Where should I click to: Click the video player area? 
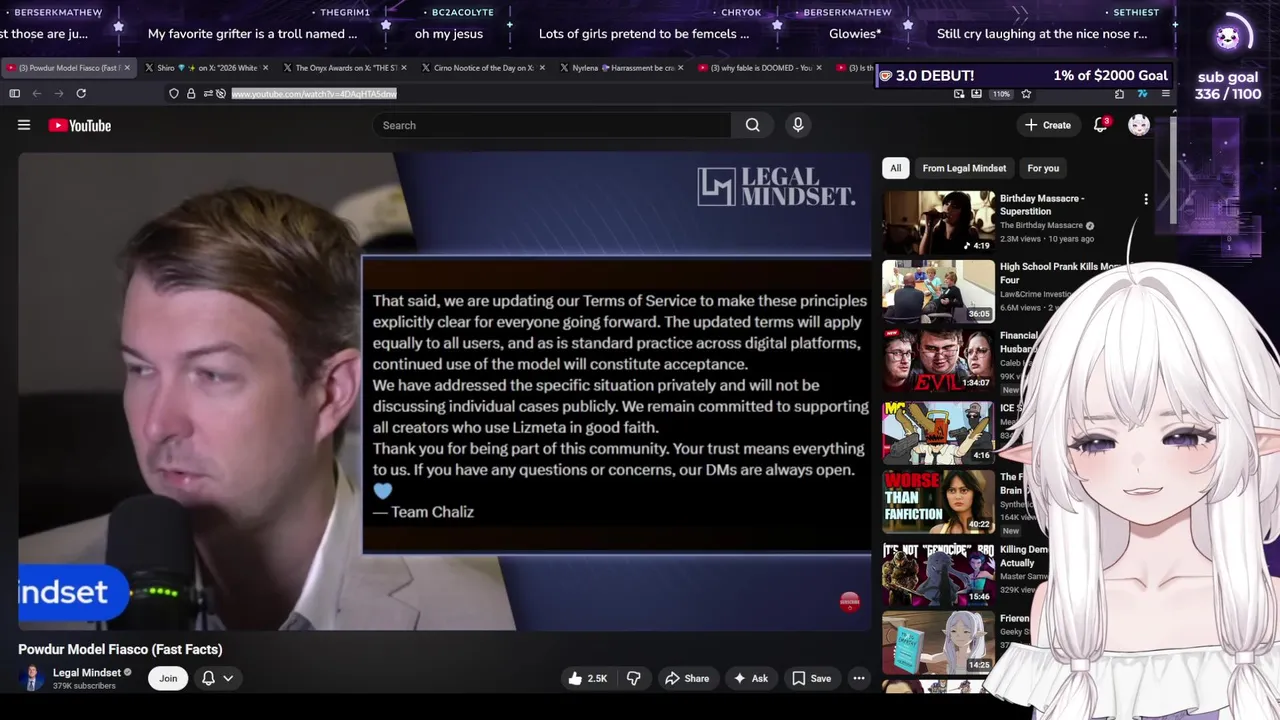(445, 391)
